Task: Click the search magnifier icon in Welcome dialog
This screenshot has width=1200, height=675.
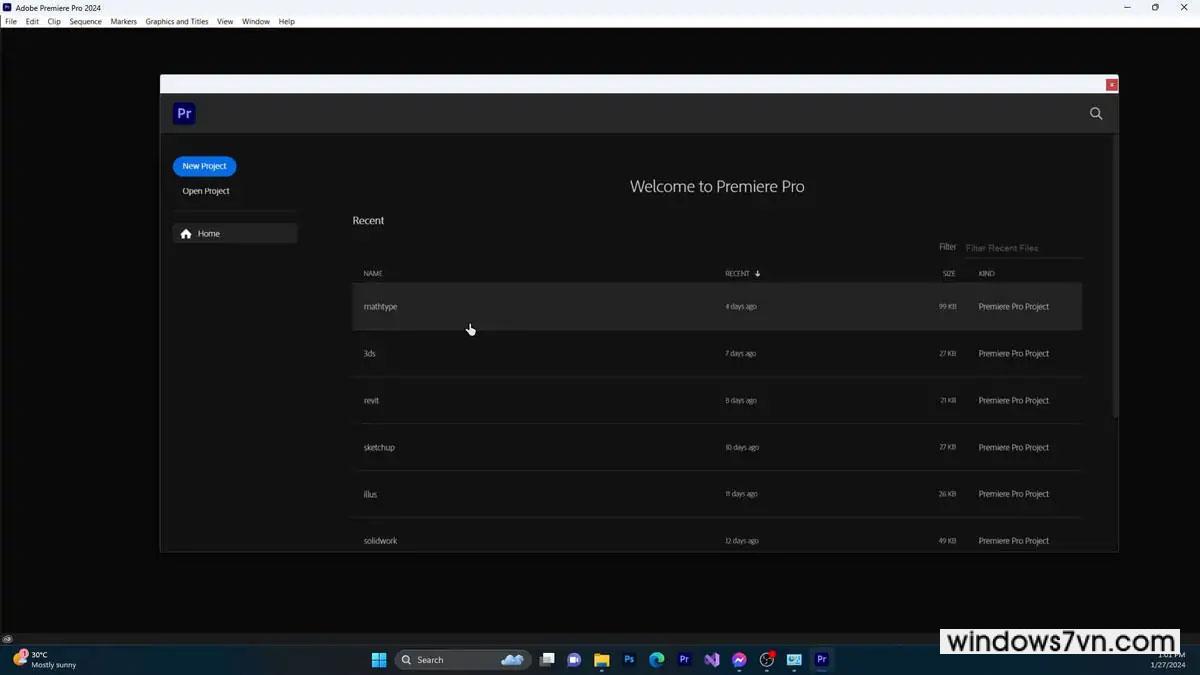Action: [x=1096, y=114]
